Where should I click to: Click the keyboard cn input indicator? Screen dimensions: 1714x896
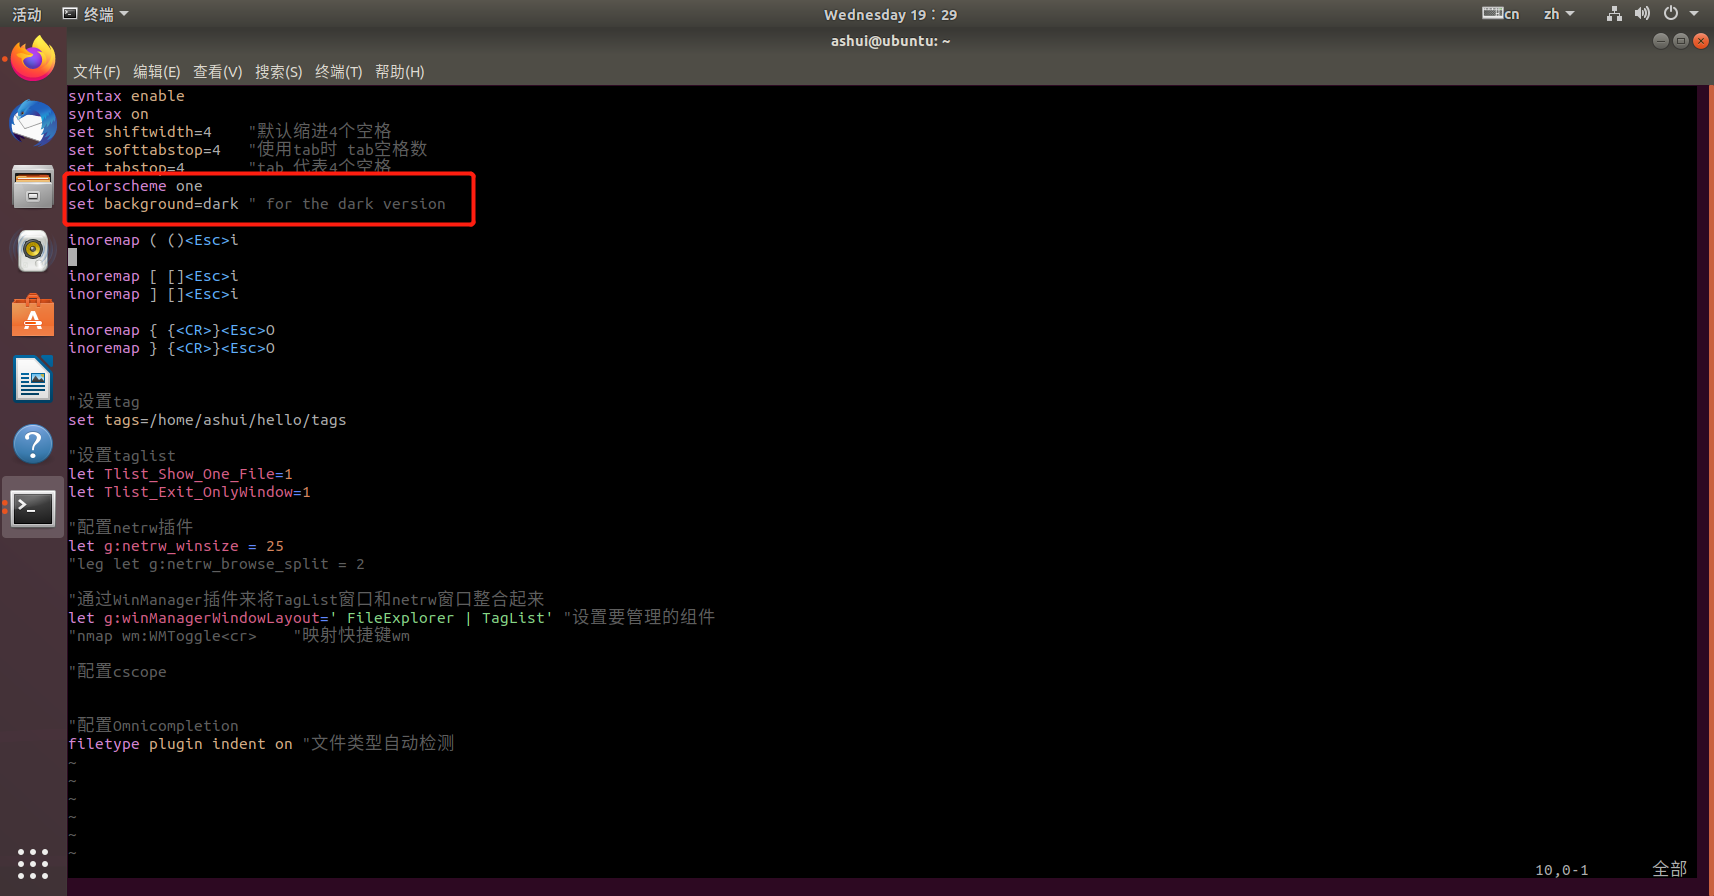[x=1500, y=14]
